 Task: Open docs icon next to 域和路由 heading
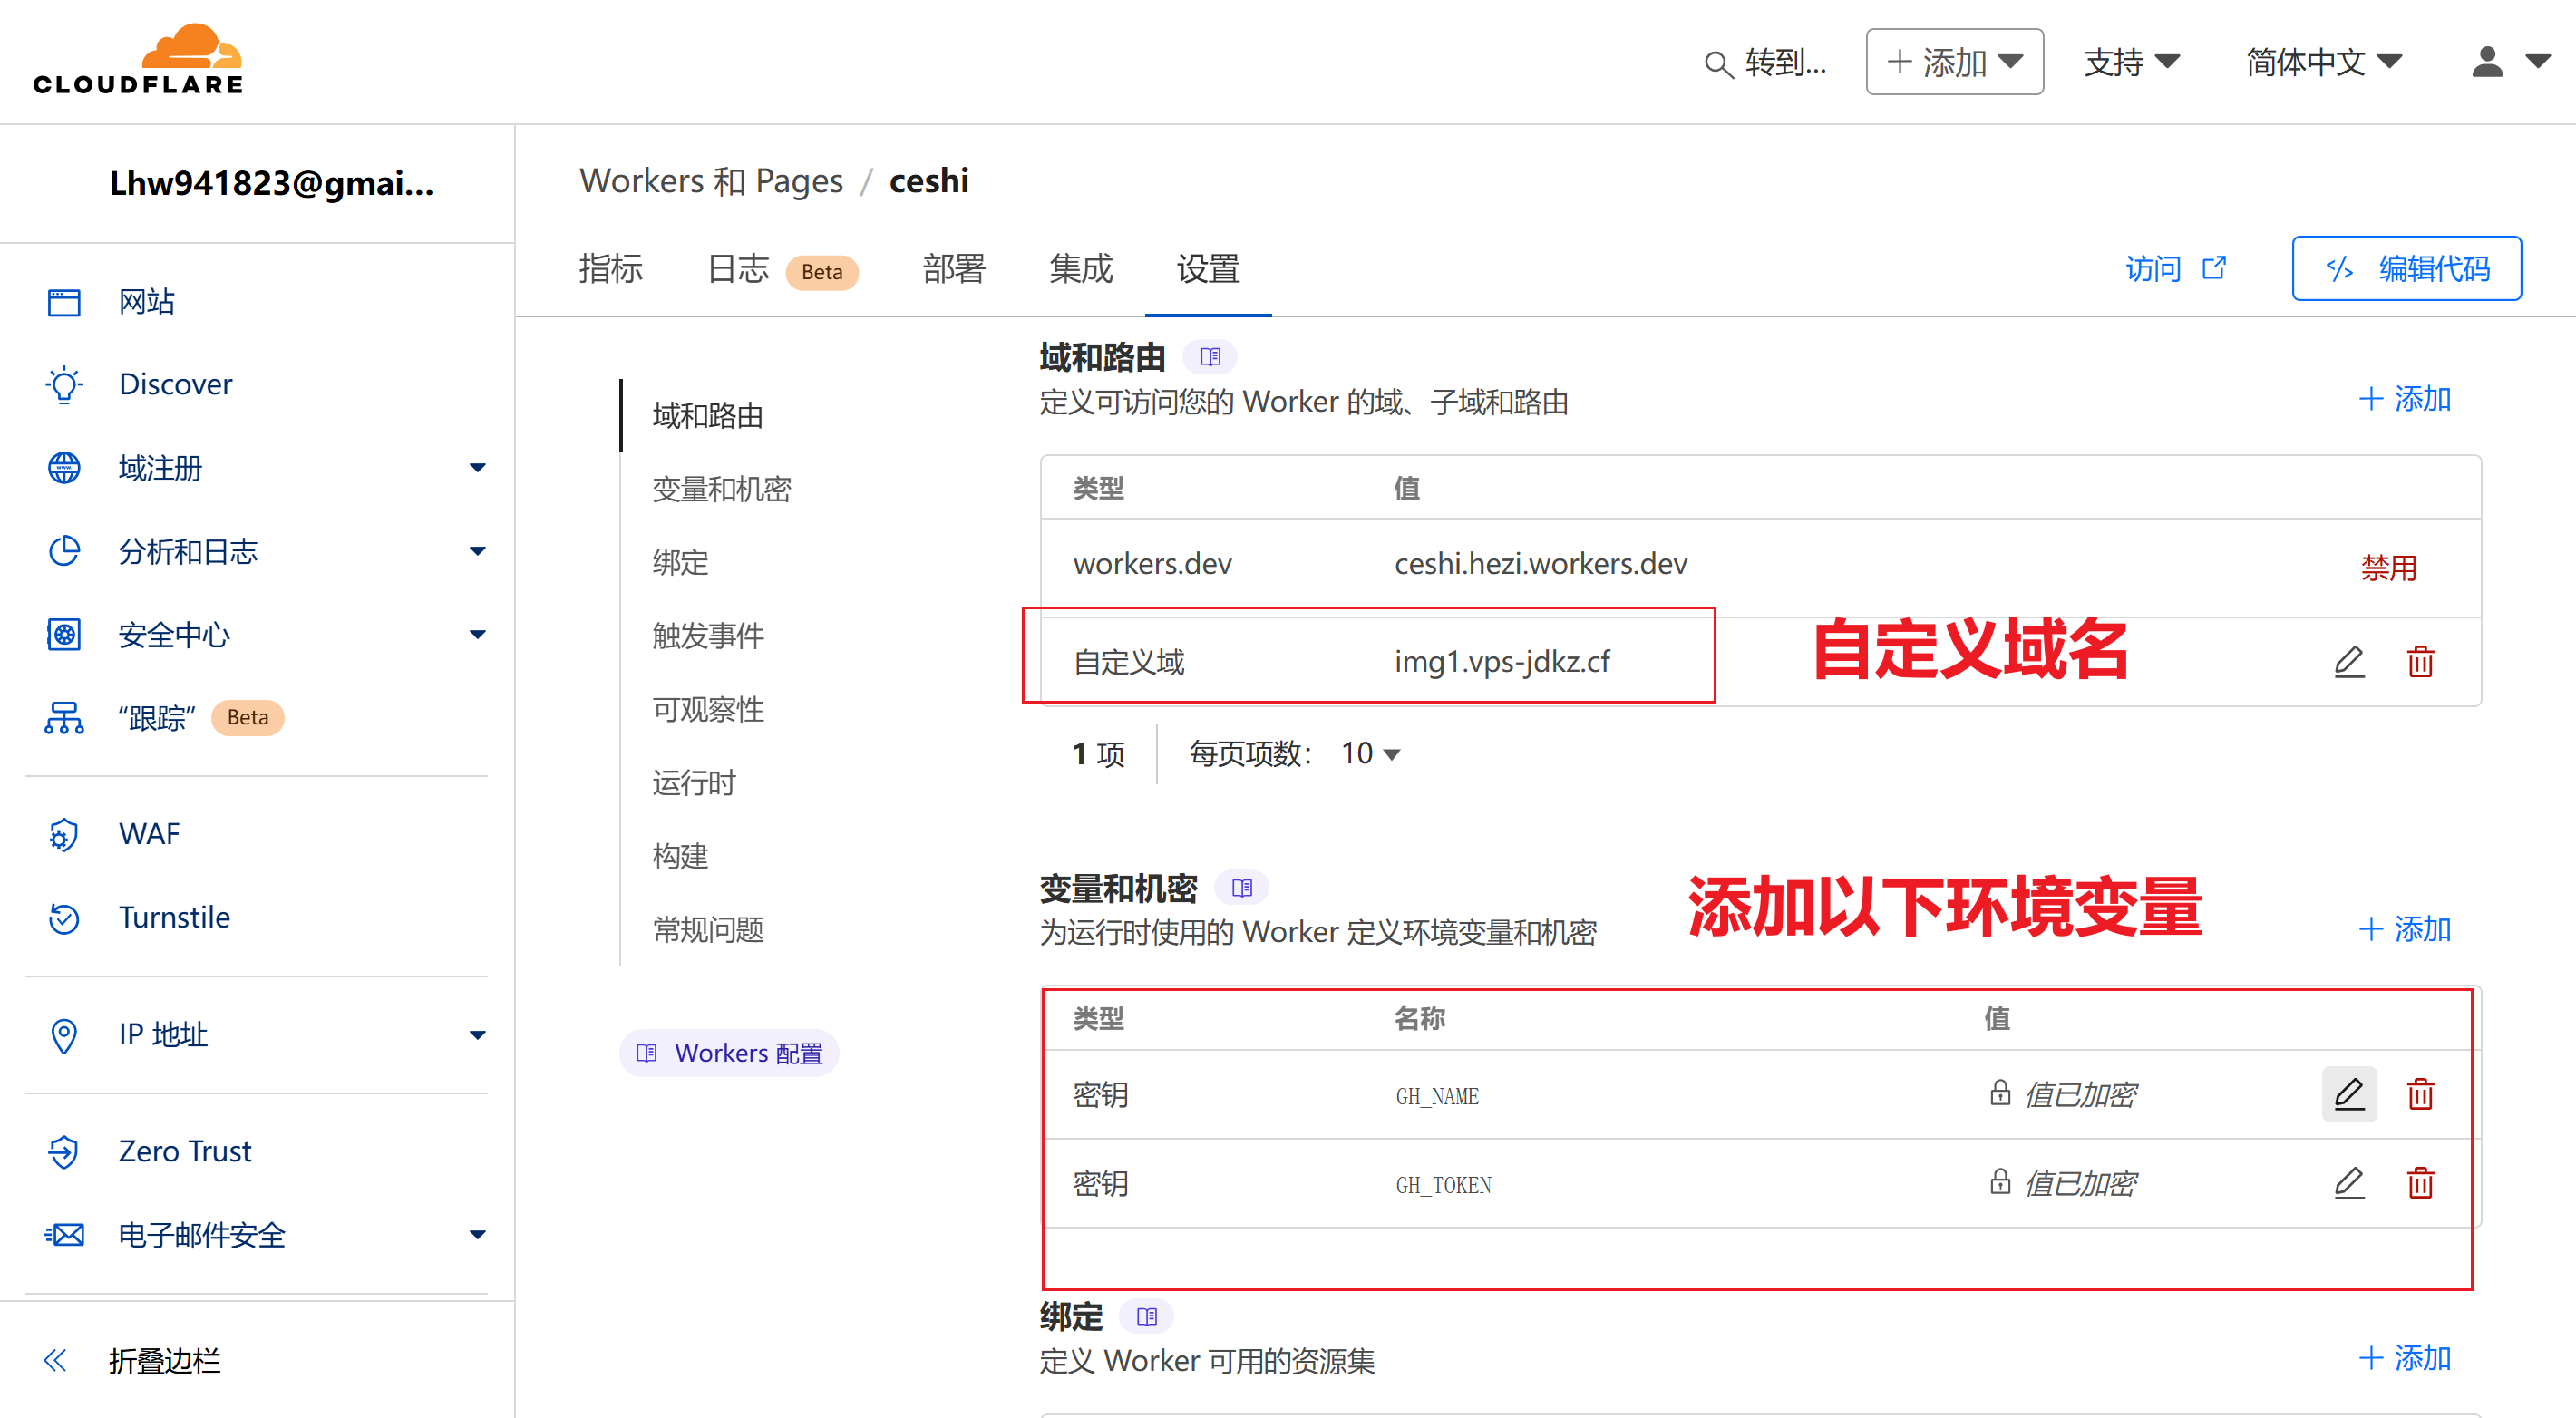coord(1210,357)
